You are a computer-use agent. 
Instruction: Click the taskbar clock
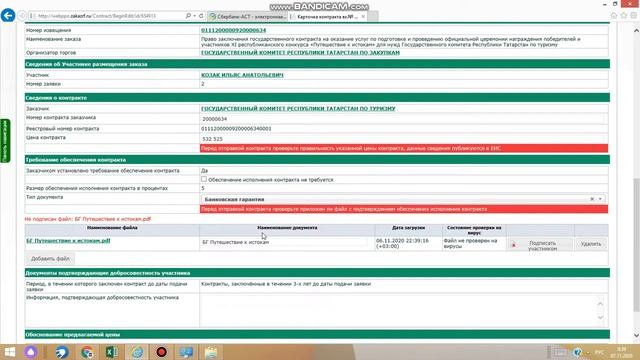(621, 352)
